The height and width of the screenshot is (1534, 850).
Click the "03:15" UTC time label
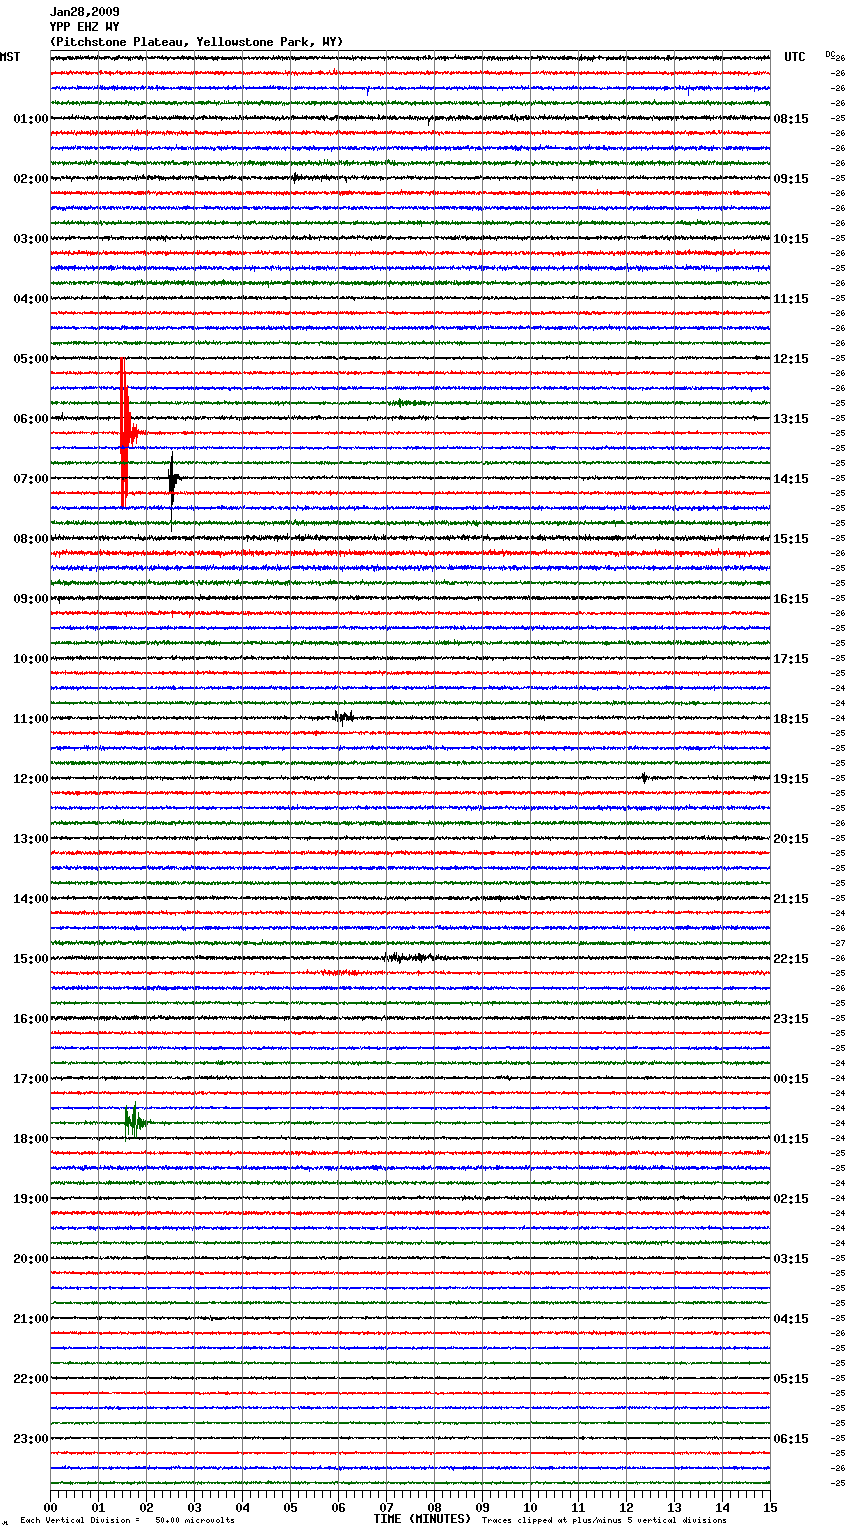[791, 1259]
